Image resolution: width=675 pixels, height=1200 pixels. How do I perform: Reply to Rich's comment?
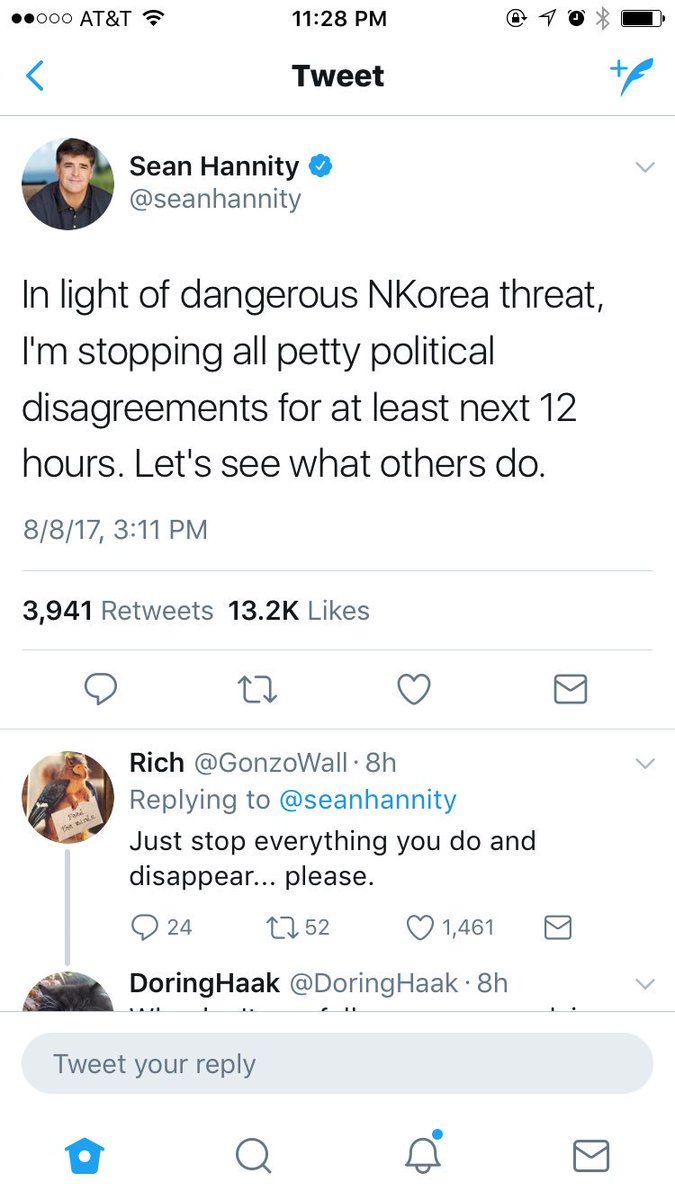click(x=145, y=927)
